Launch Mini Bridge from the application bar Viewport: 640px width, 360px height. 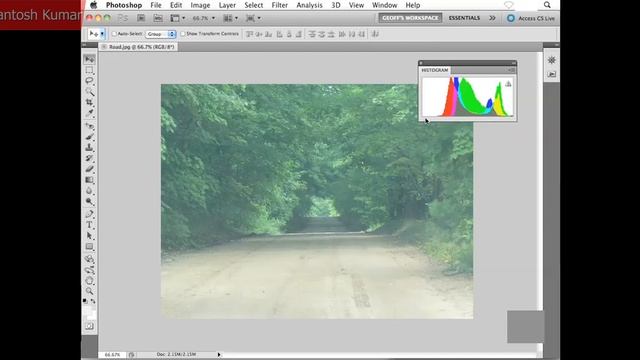[x=158, y=18]
